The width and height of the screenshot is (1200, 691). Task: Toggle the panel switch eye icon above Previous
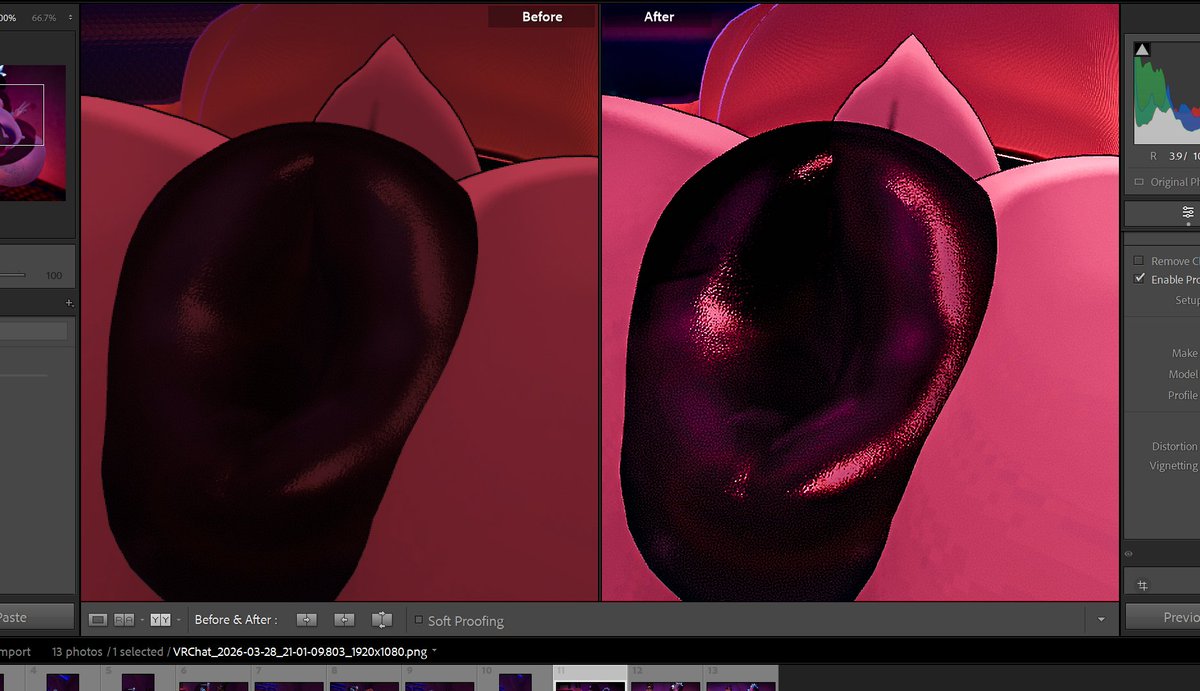coord(1129,553)
